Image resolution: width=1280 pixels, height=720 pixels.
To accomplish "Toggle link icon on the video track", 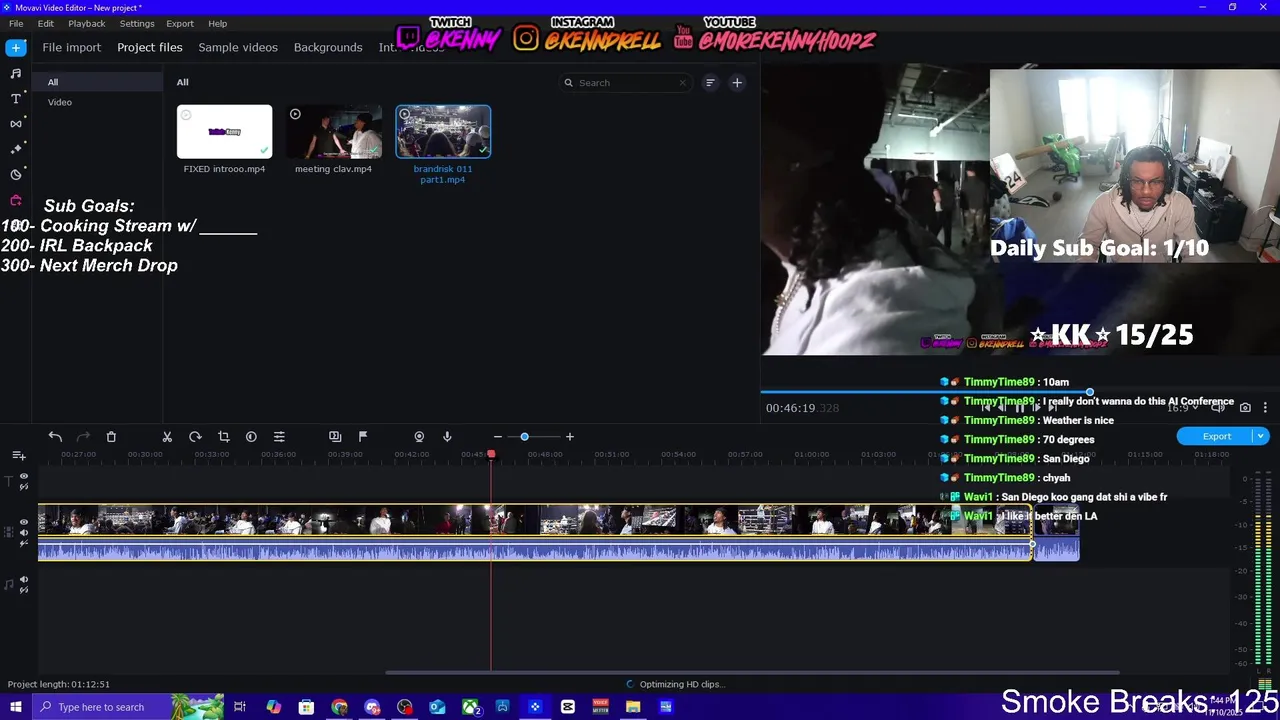I will point(24,543).
